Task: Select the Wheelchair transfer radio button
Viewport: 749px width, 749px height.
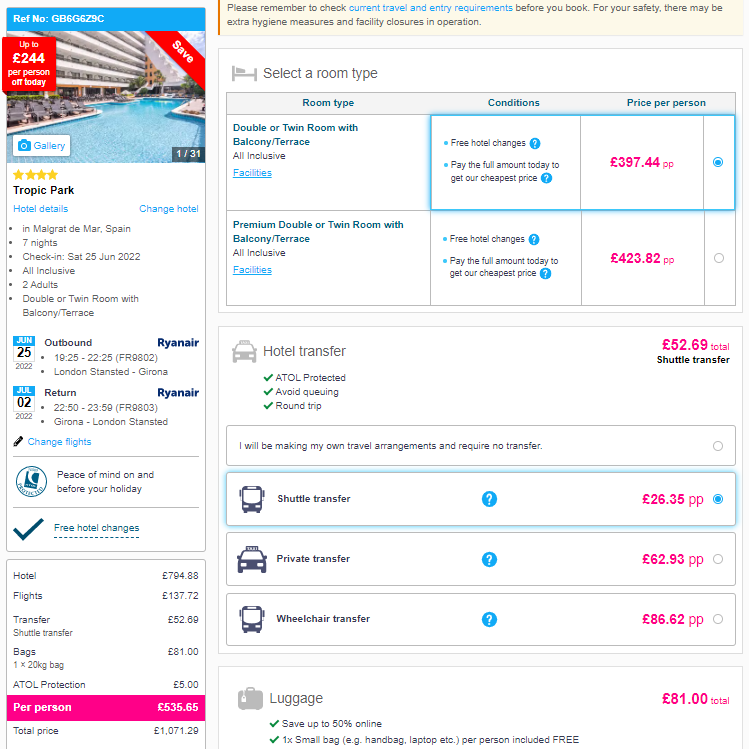Action: click(x=717, y=620)
